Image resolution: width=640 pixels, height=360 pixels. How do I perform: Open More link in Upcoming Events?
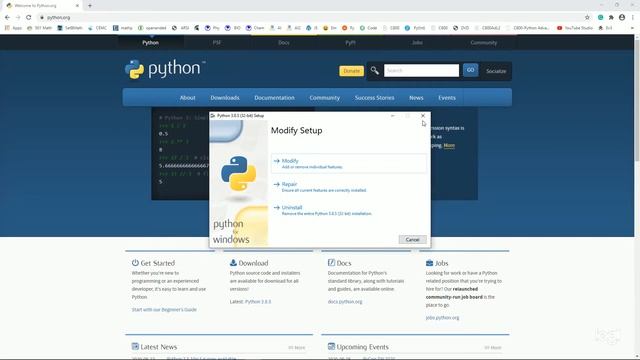493,348
